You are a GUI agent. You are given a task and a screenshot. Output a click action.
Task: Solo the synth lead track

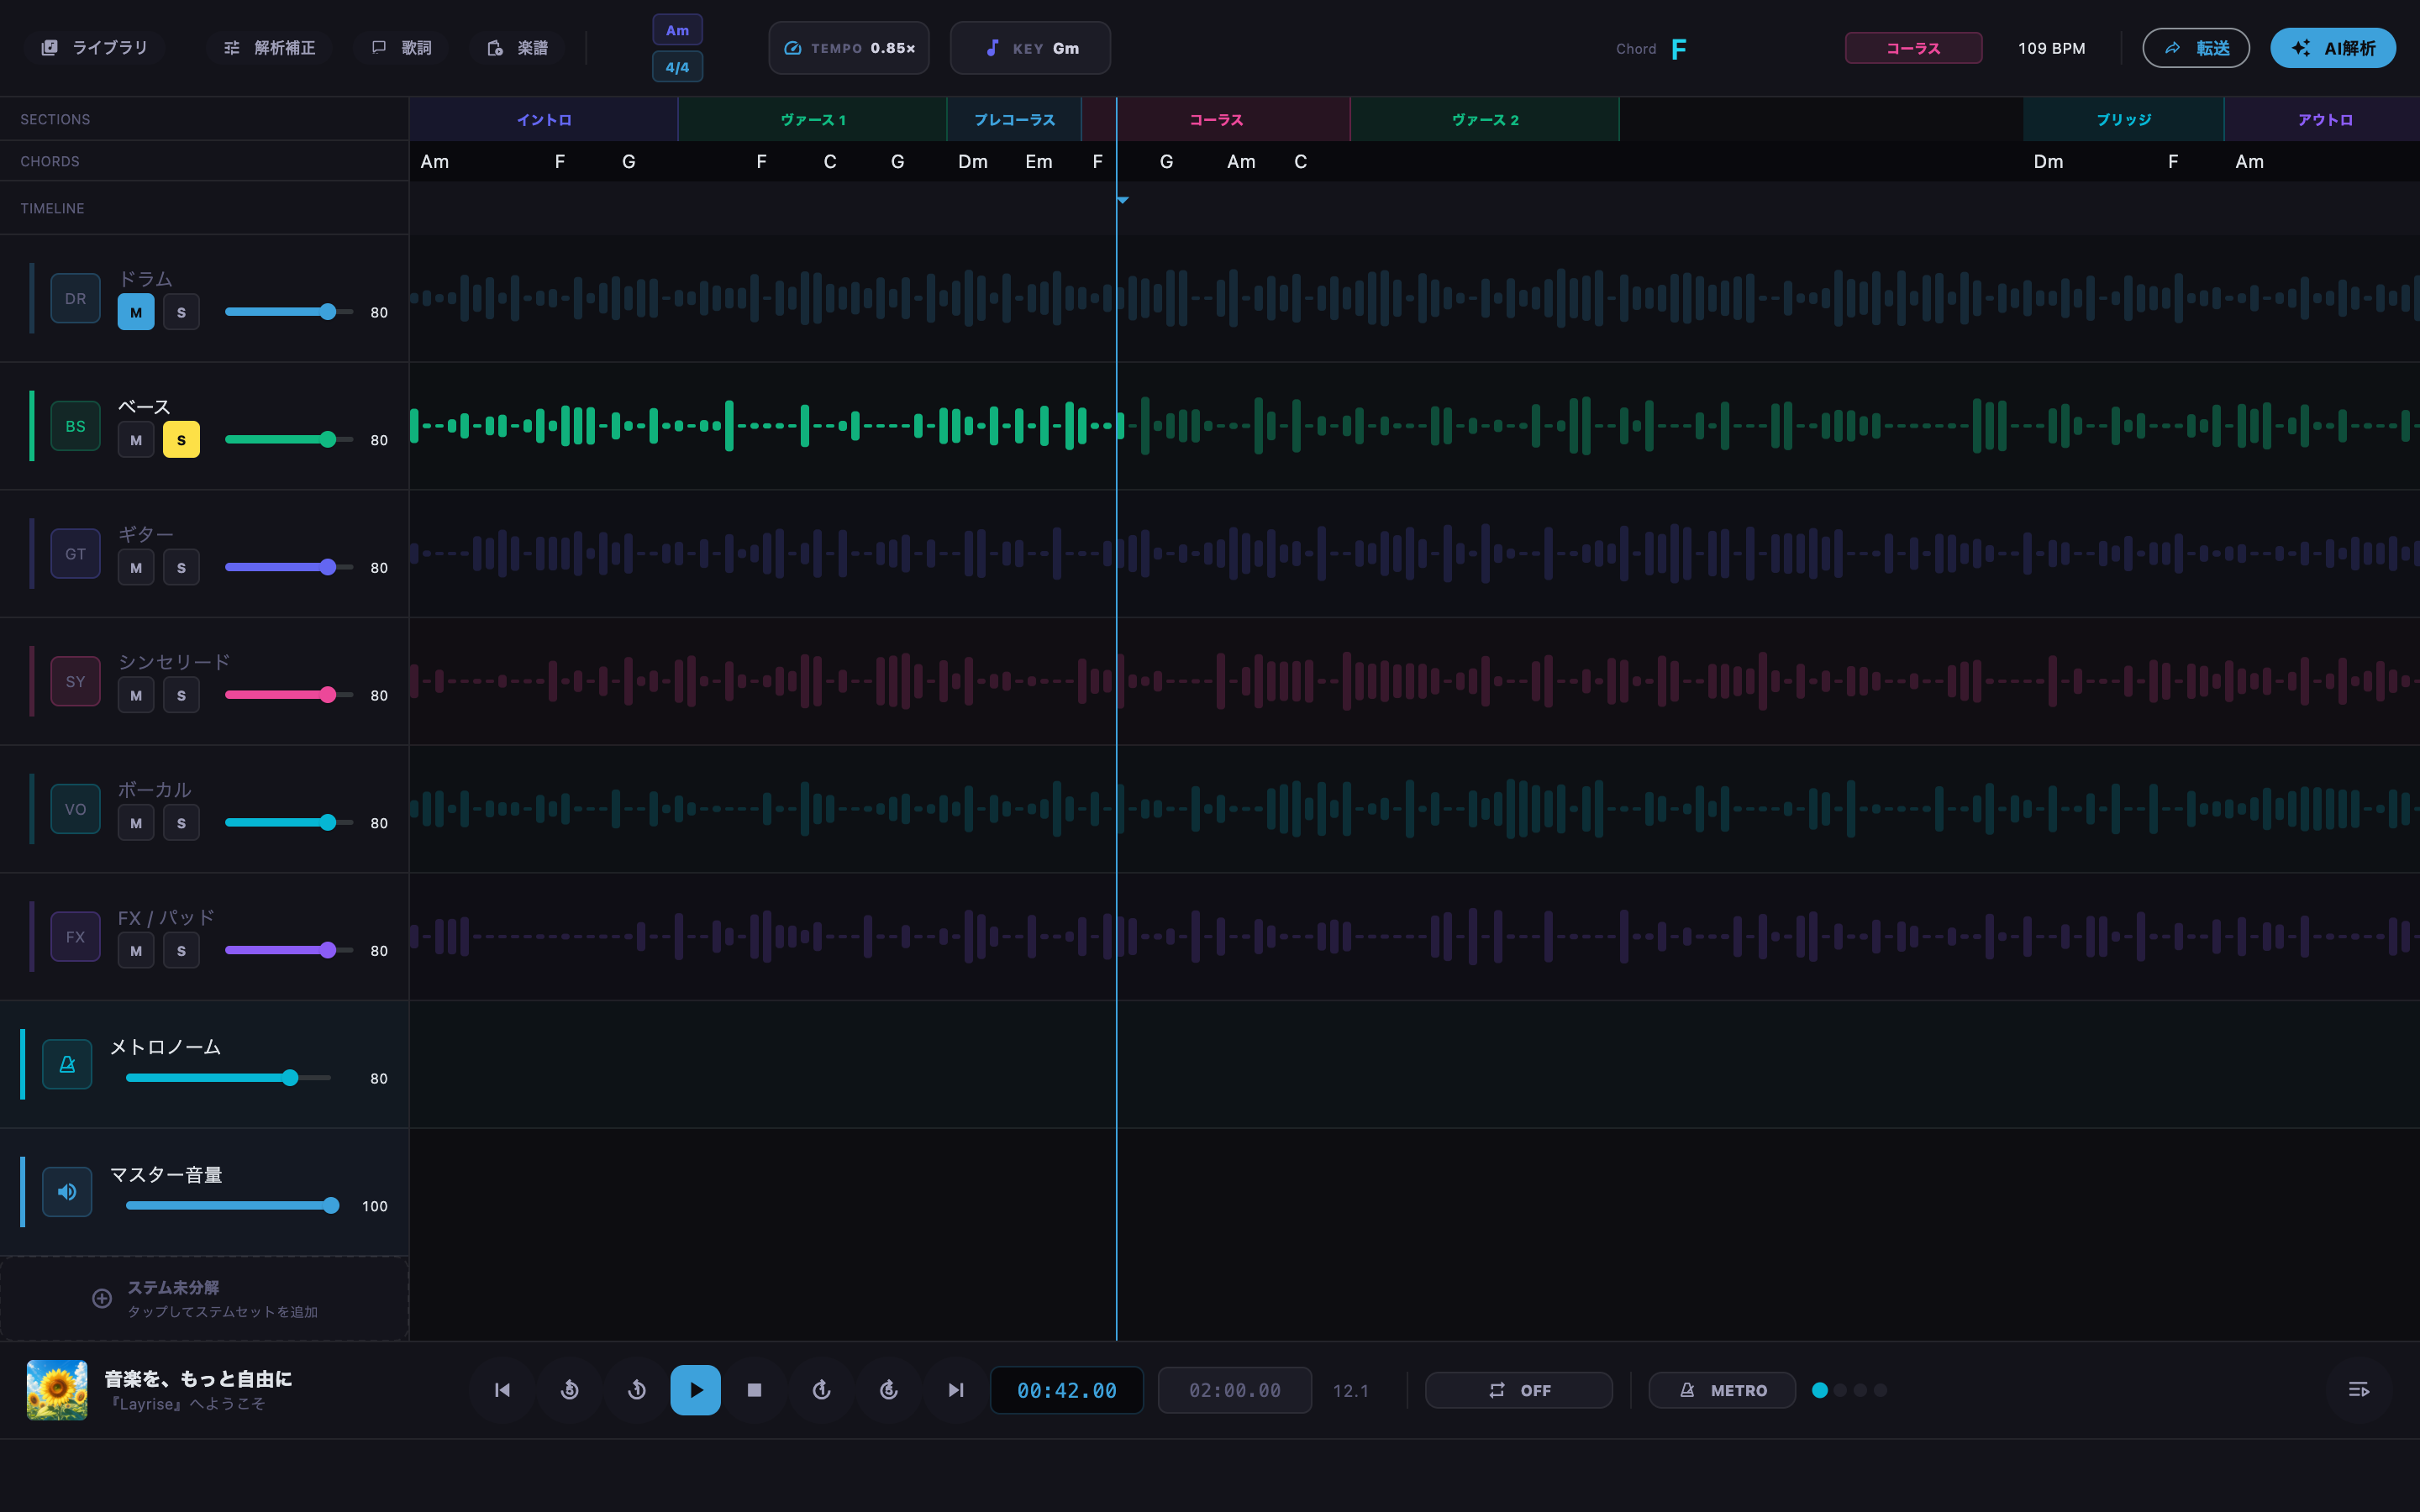click(x=181, y=695)
